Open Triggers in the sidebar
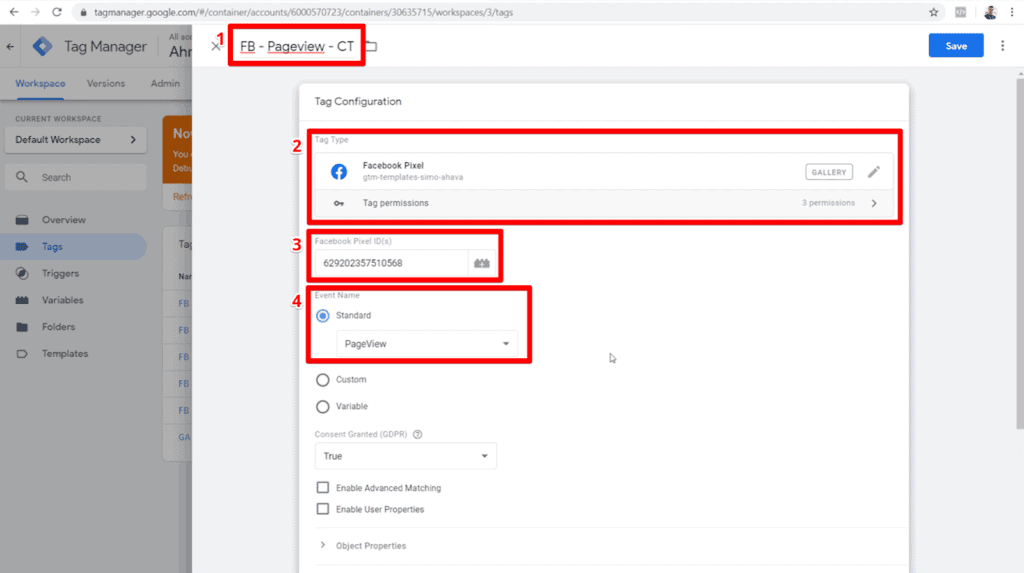Image resolution: width=1024 pixels, height=573 pixels. (60, 274)
